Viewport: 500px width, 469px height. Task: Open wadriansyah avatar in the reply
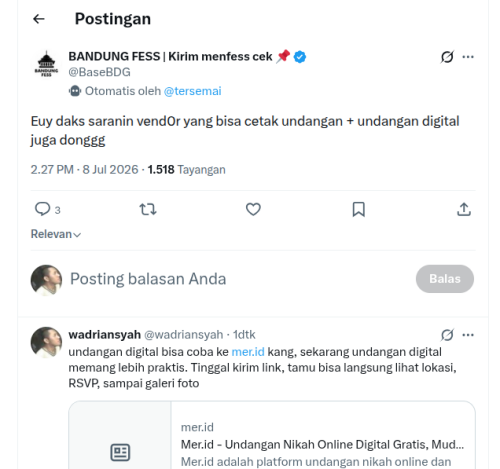click(46, 342)
